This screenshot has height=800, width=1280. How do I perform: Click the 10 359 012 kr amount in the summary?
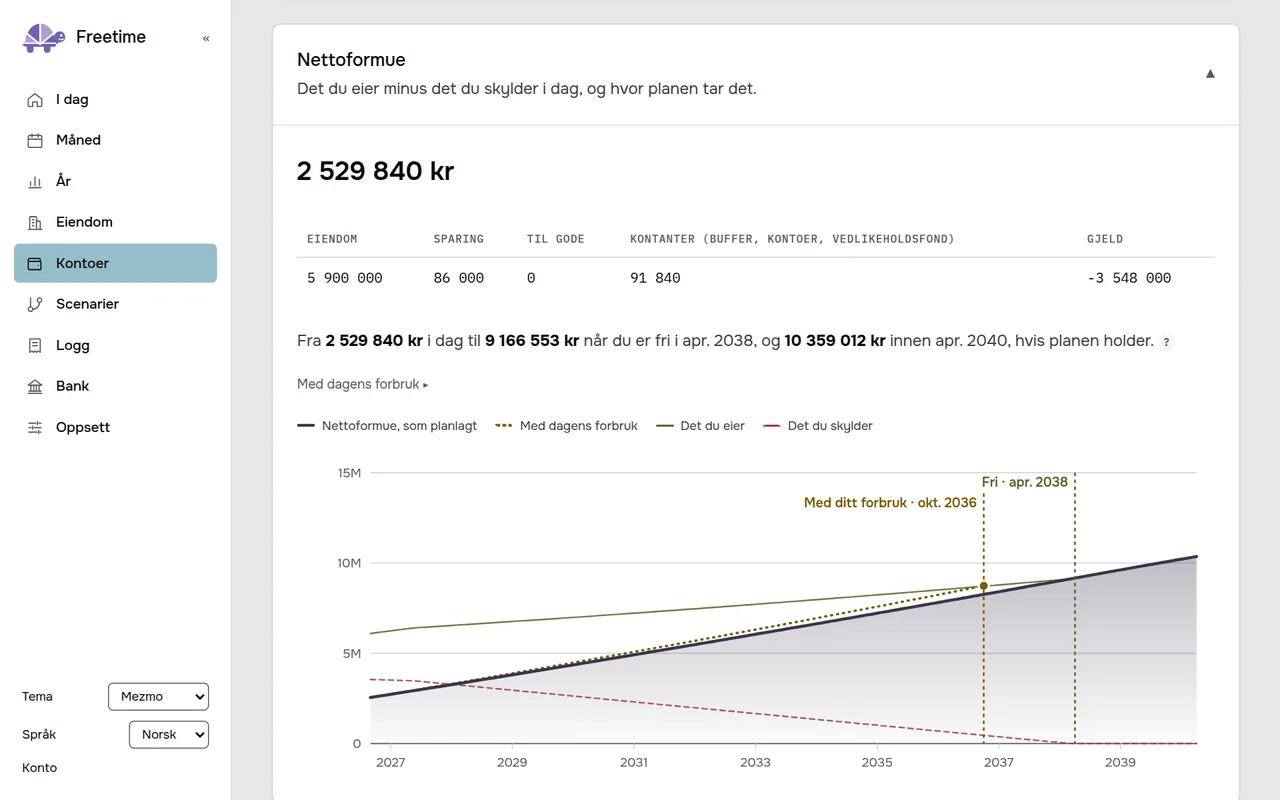[x=835, y=341]
